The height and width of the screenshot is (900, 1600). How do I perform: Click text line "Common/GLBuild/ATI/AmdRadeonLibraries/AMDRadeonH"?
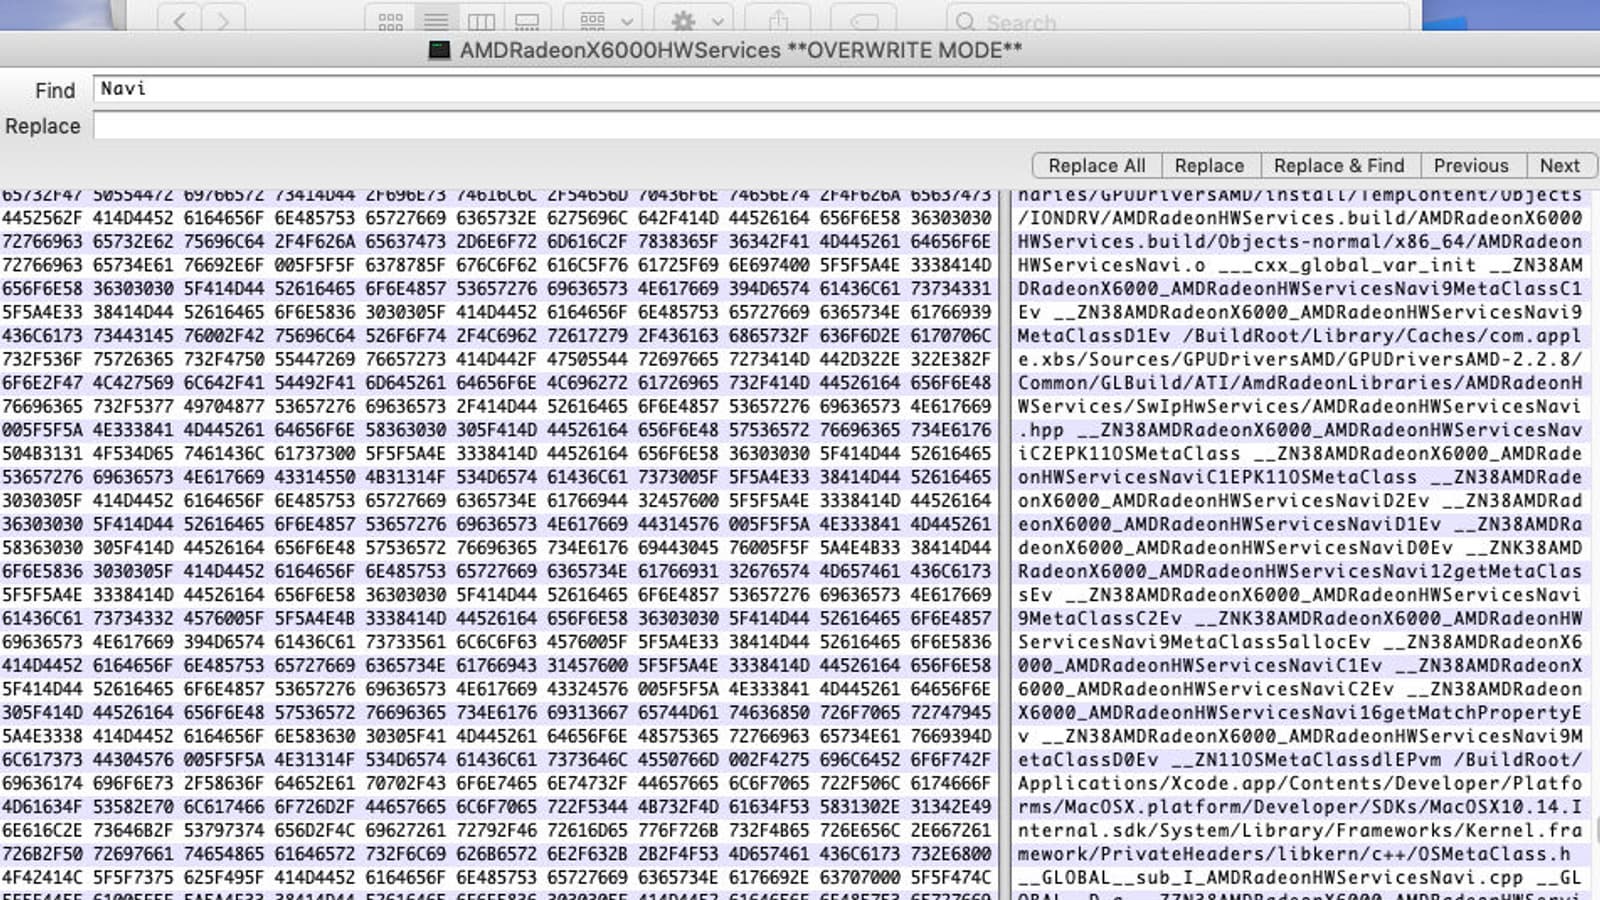click(x=1300, y=383)
